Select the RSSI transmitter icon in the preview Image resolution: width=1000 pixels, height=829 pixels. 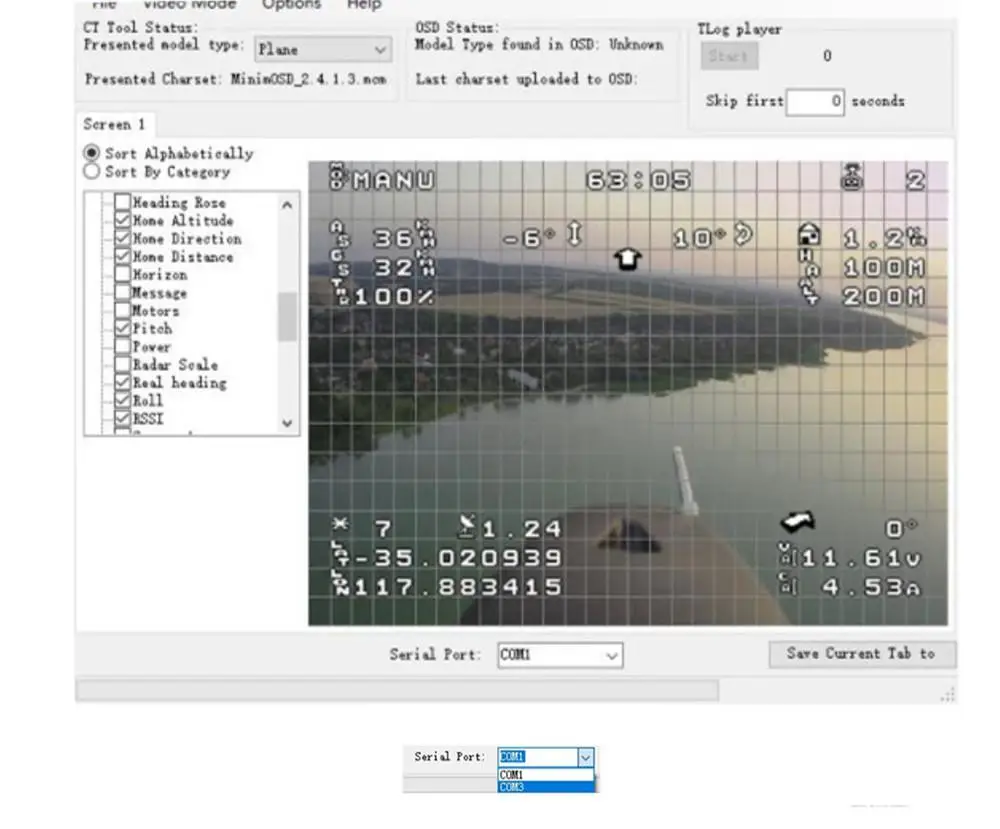click(852, 177)
